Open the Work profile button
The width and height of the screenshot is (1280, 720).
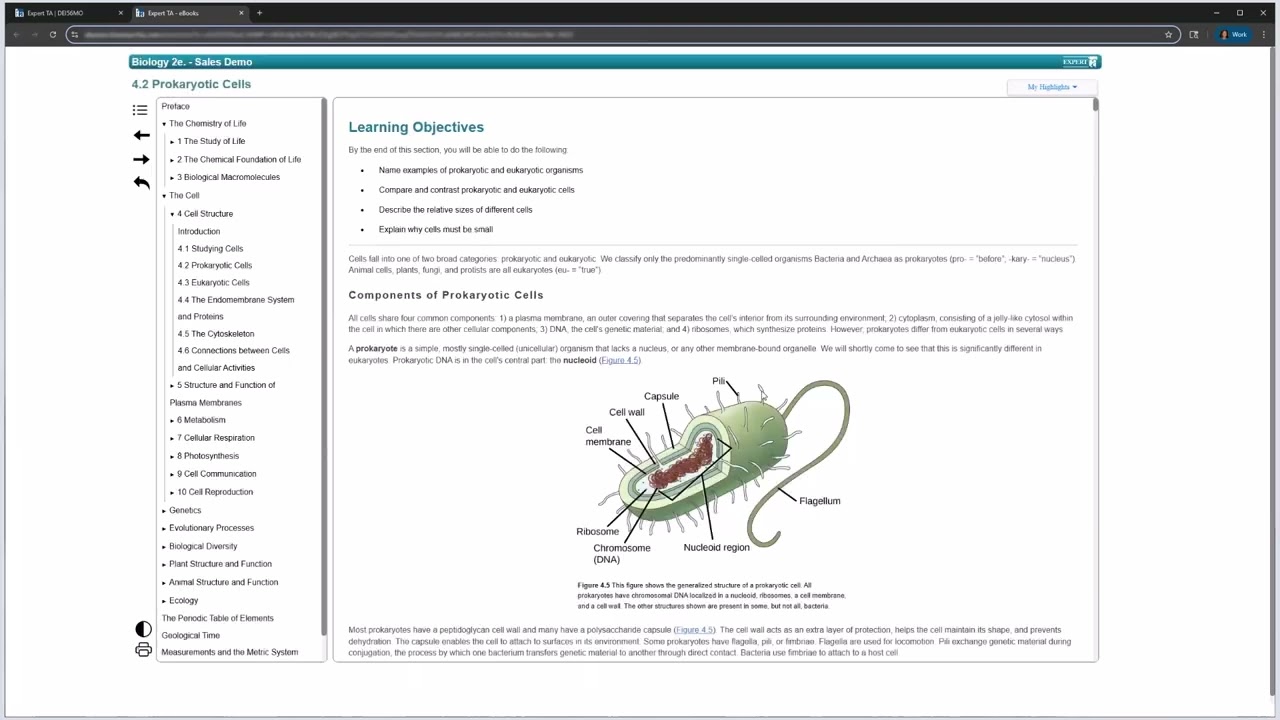[x=1233, y=34]
